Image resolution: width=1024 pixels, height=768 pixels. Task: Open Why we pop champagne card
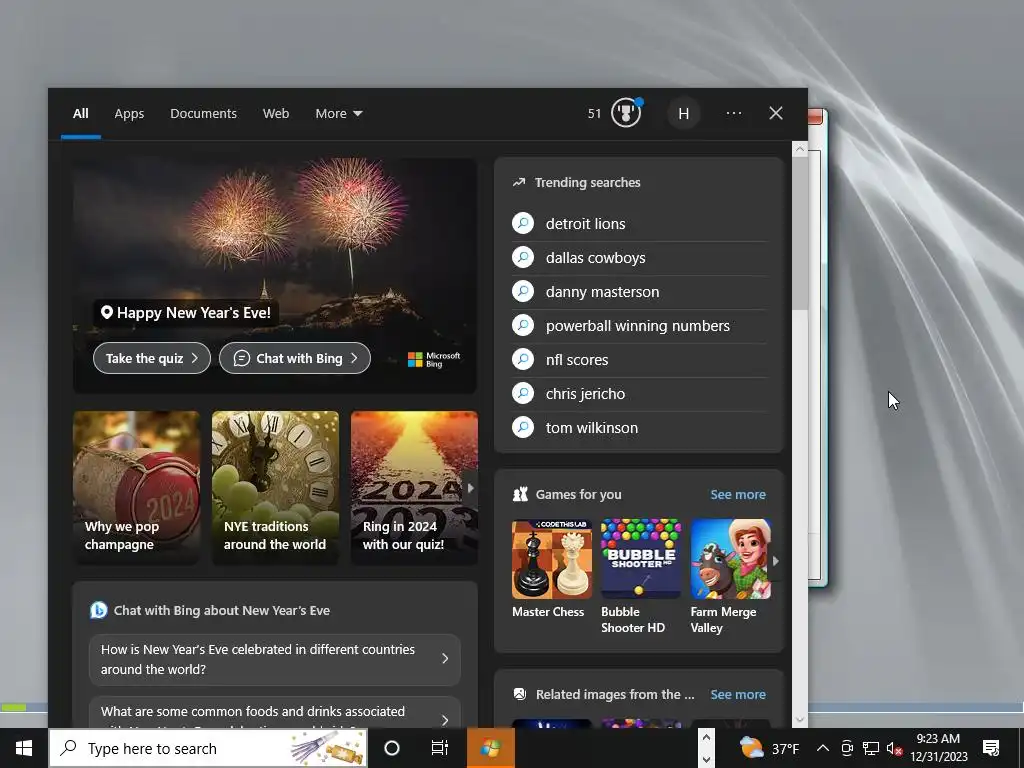point(136,487)
